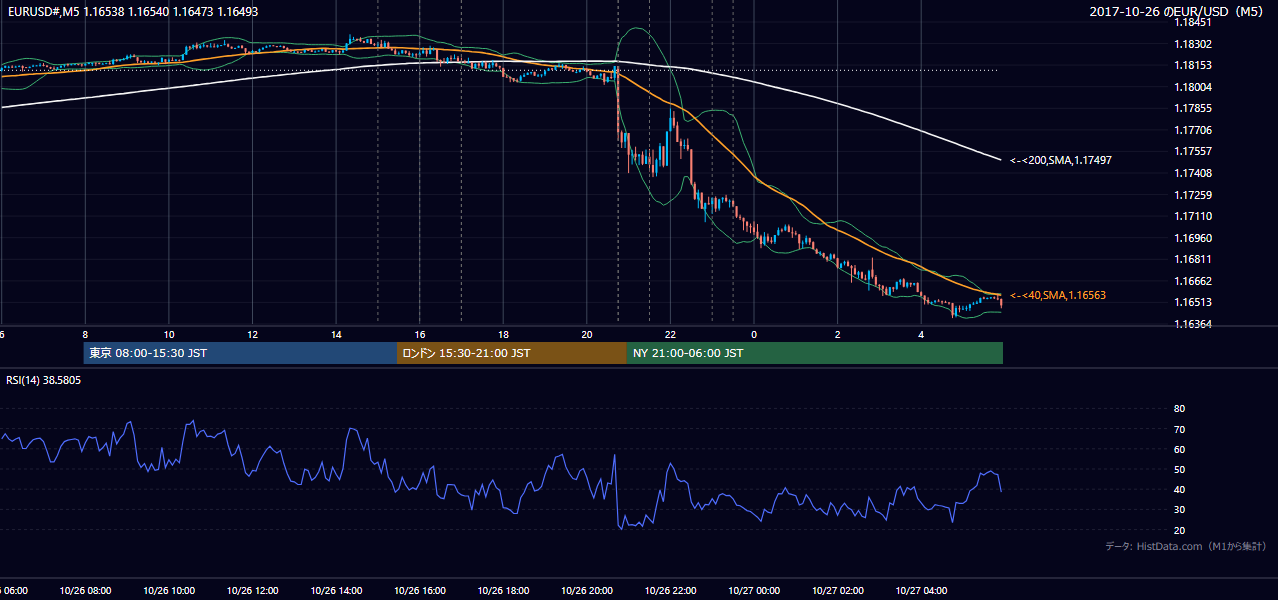The image size is (1278, 600).
Task: Click the RSI scale value 80
Action: [1179, 409]
